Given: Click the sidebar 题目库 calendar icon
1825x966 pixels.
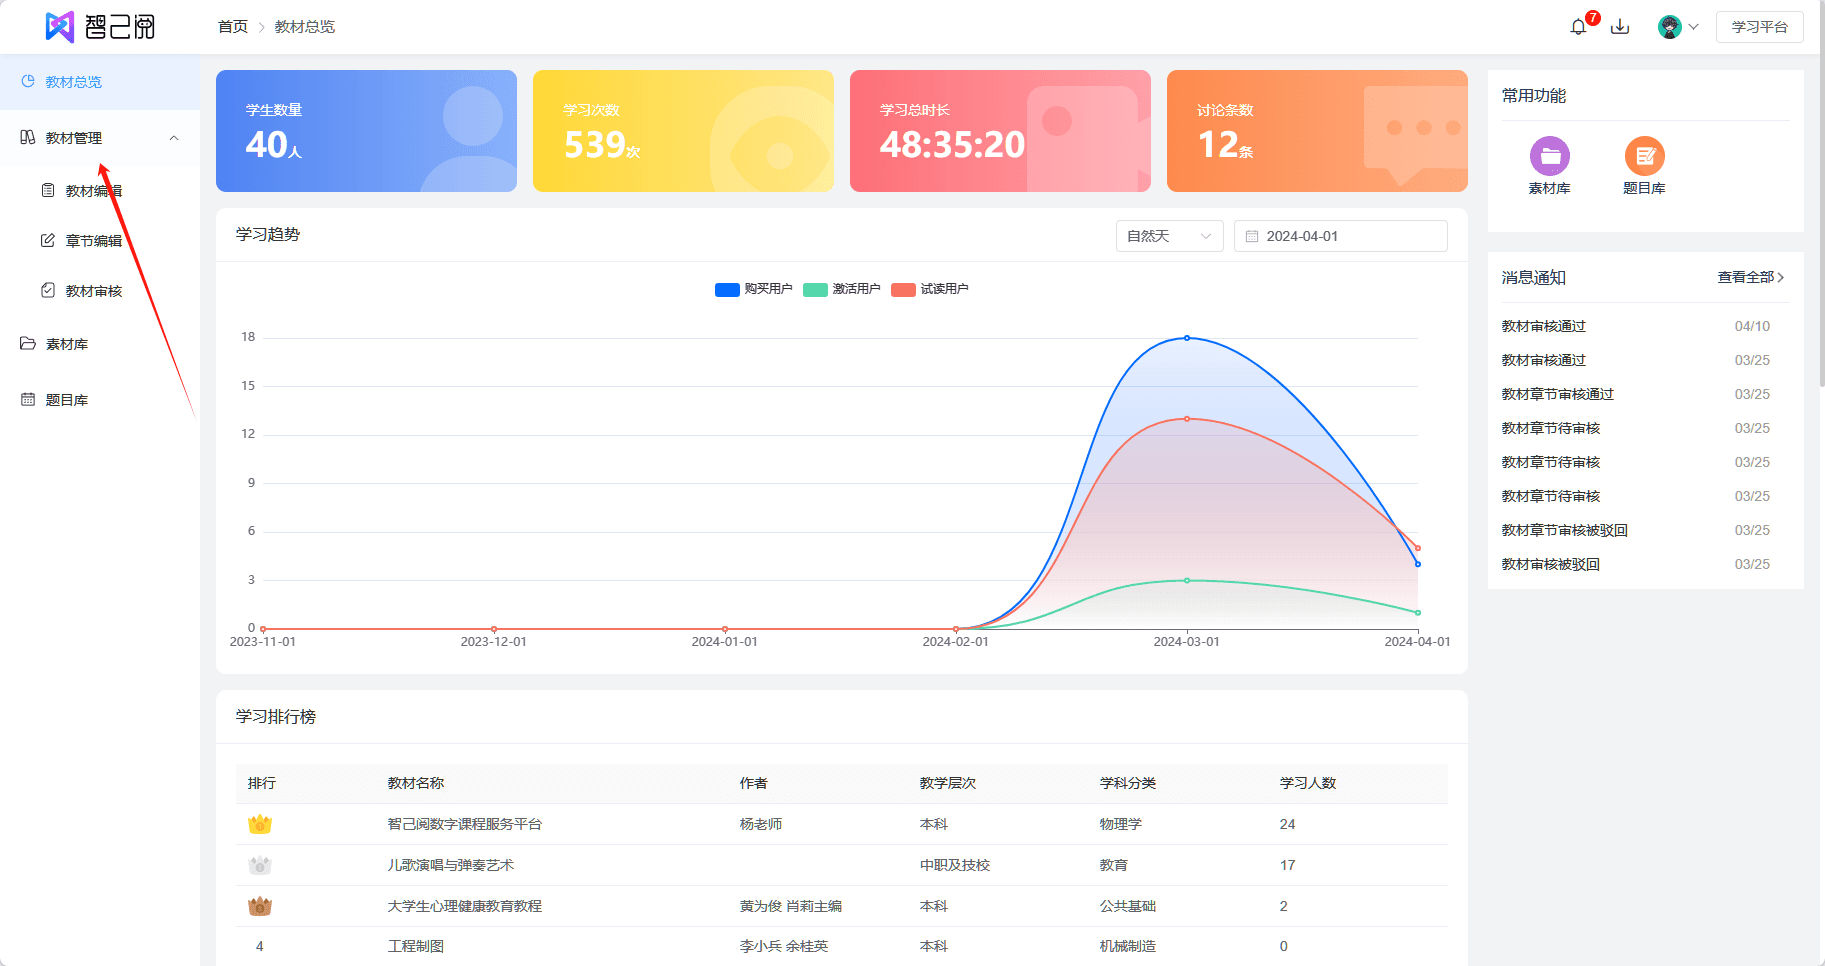Looking at the screenshot, I should click(x=28, y=399).
